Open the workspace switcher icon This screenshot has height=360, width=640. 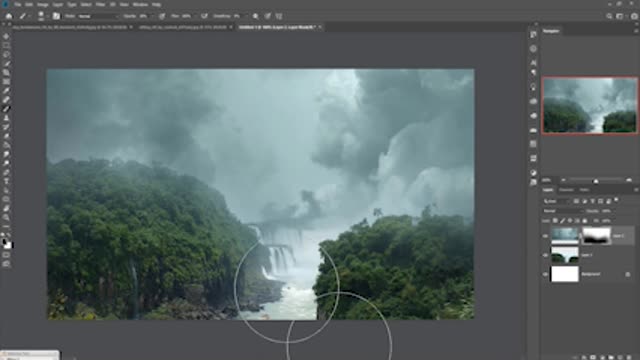click(620, 16)
